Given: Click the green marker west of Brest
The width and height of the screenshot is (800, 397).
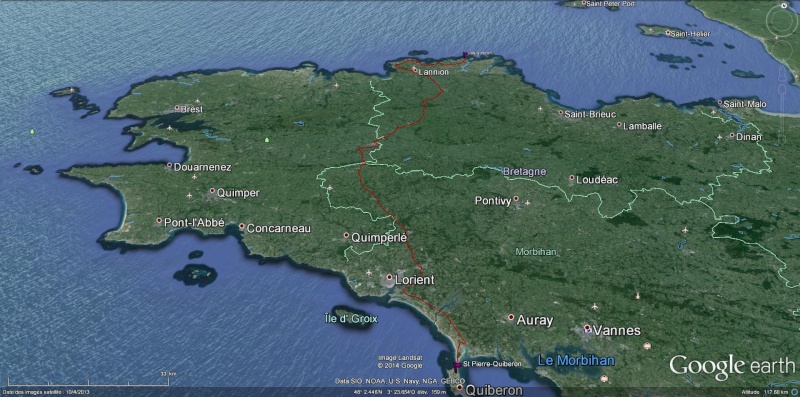Looking at the screenshot, I should [x=32, y=132].
